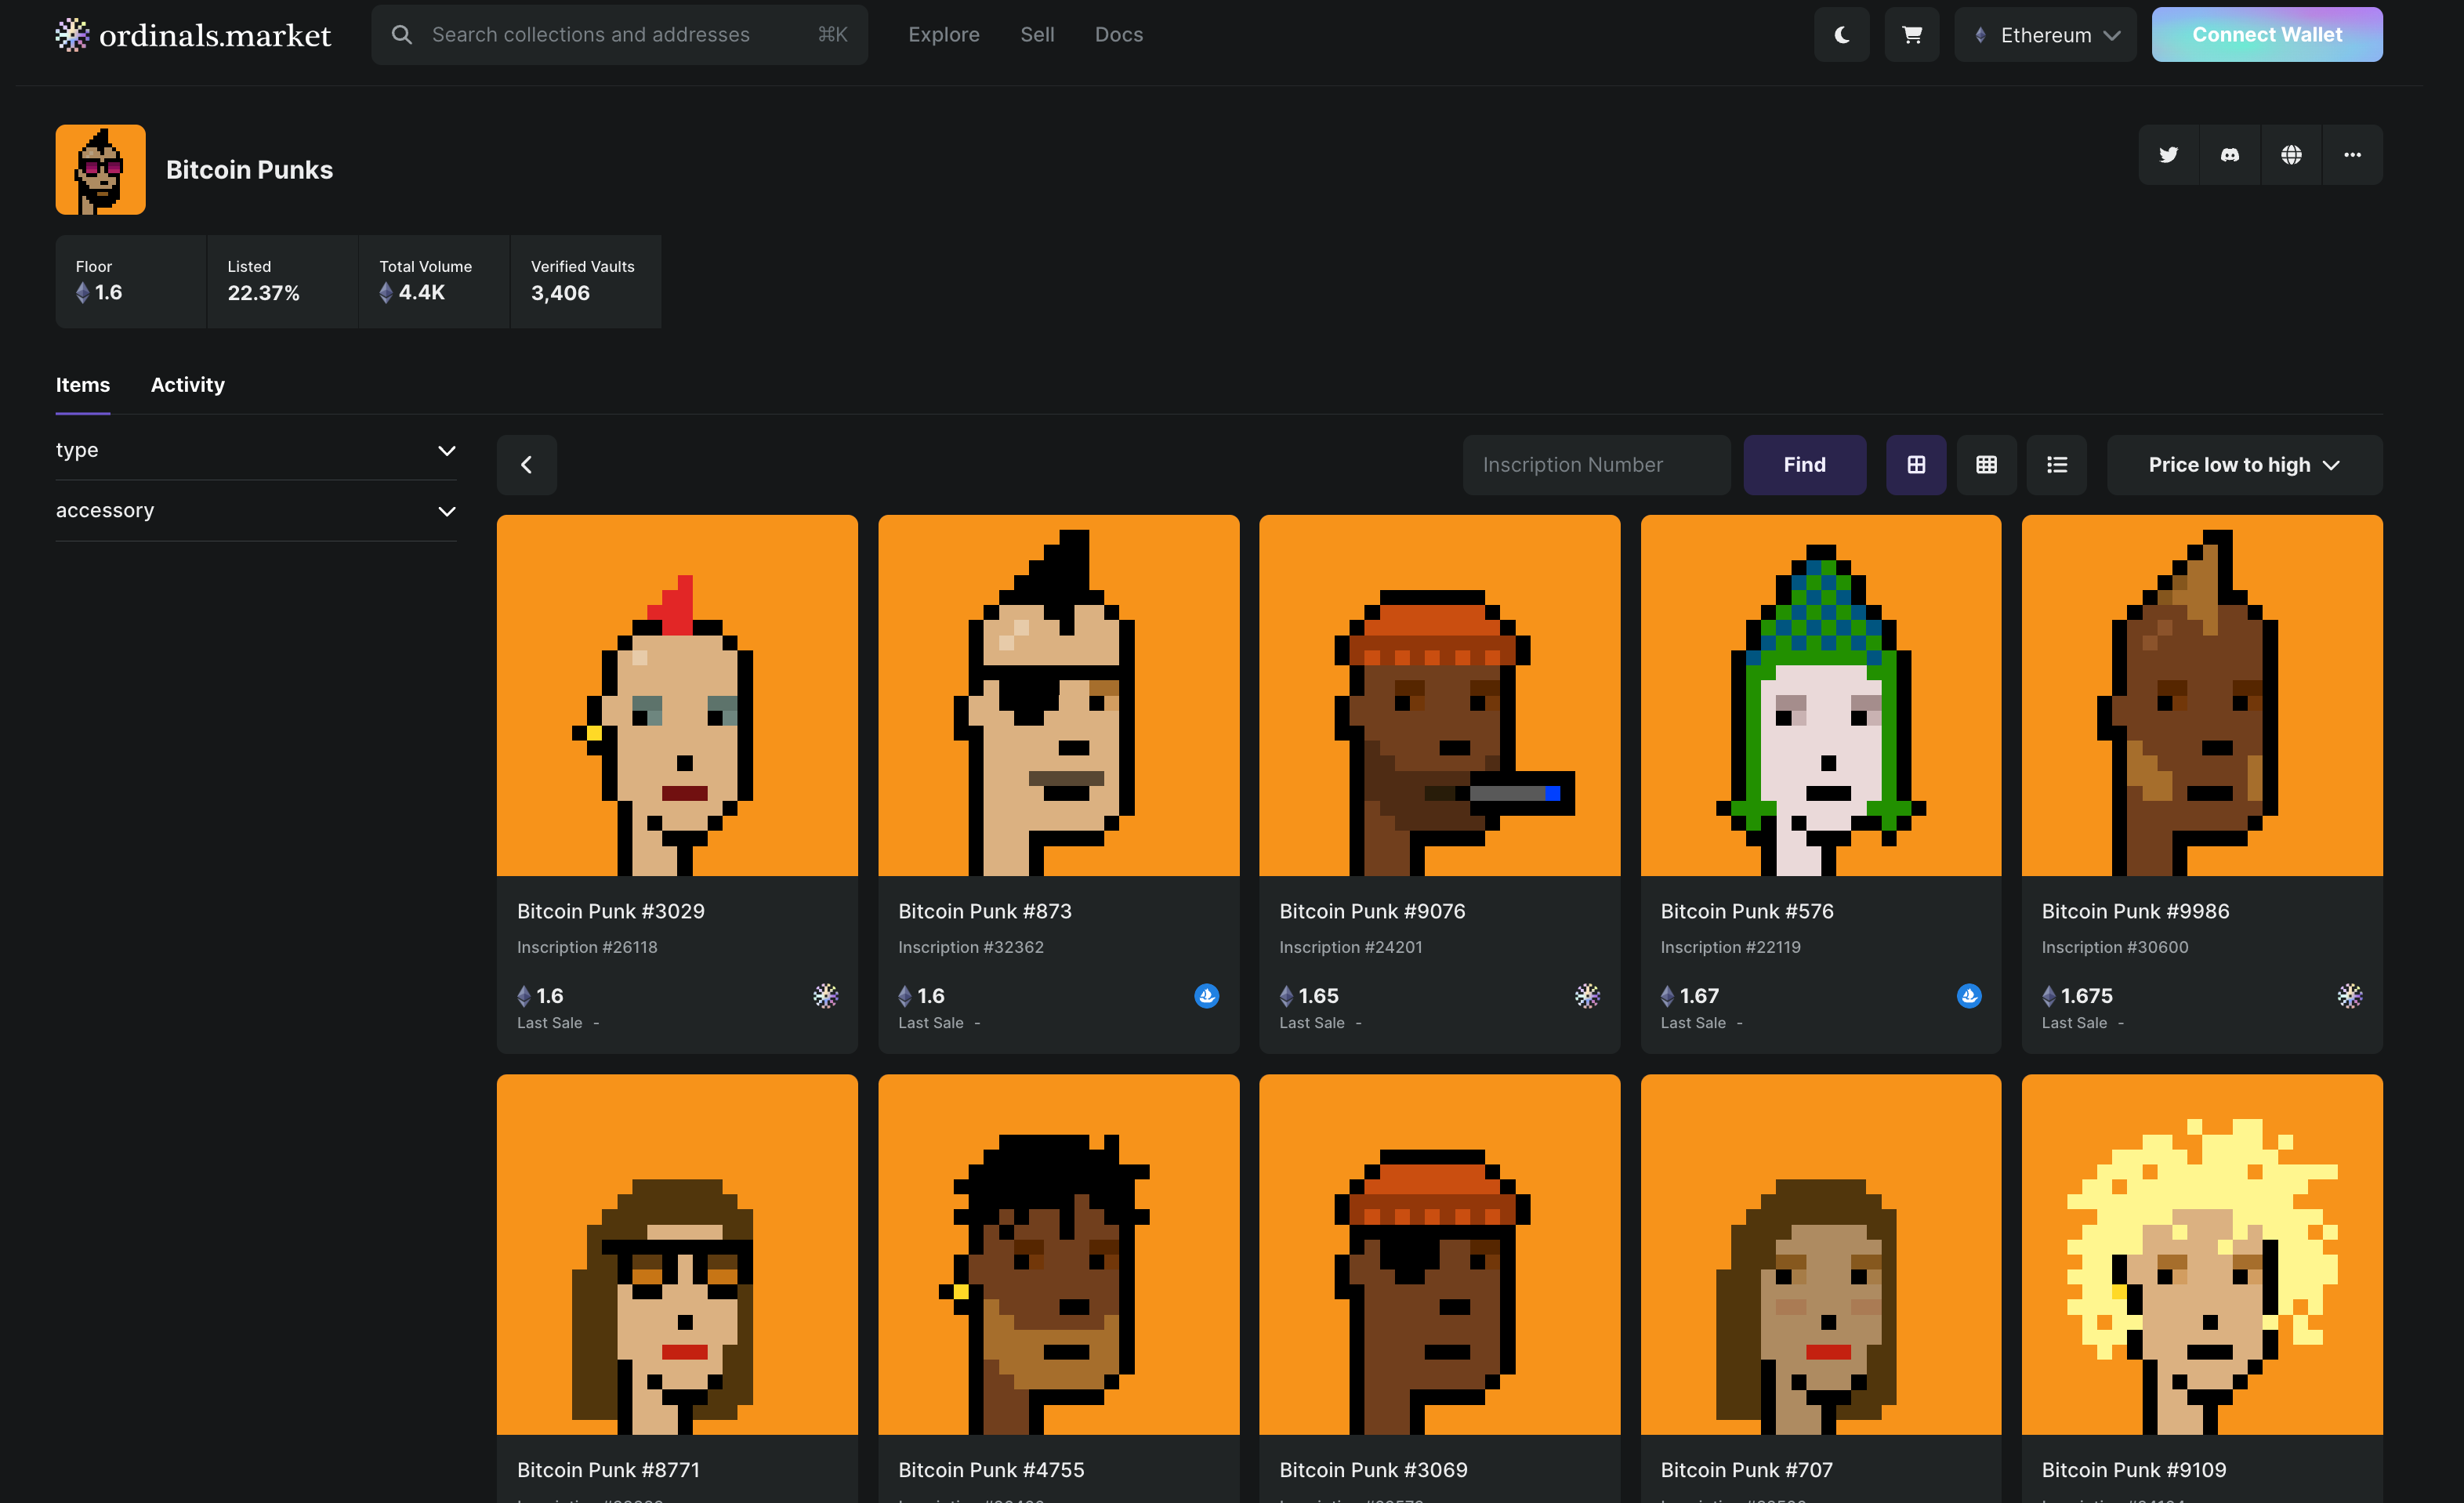
Task: Click the 1.675 price on Punk #9986
Action: coord(2077,996)
